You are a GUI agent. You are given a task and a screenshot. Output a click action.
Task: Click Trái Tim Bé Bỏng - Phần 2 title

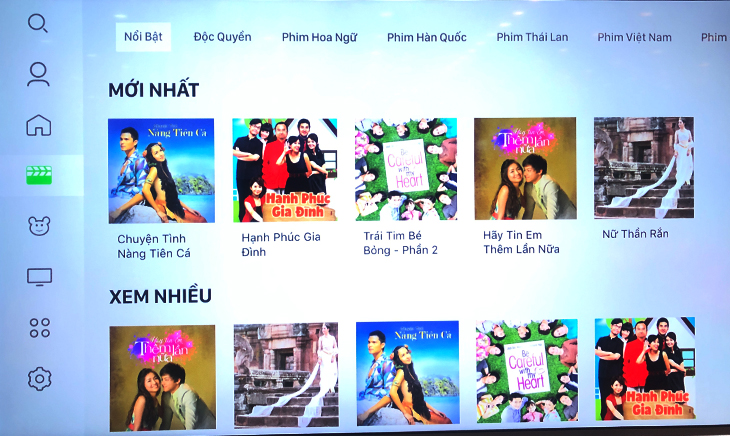pyautogui.click(x=400, y=243)
